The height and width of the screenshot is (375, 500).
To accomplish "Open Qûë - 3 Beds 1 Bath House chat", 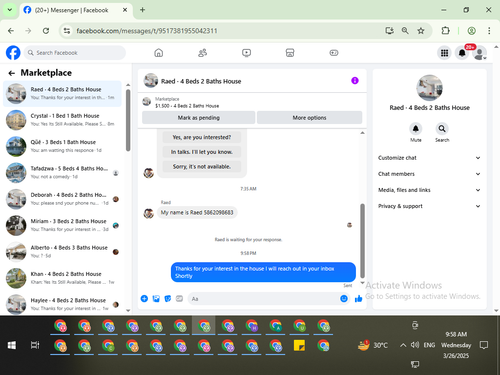I will 62,146.
